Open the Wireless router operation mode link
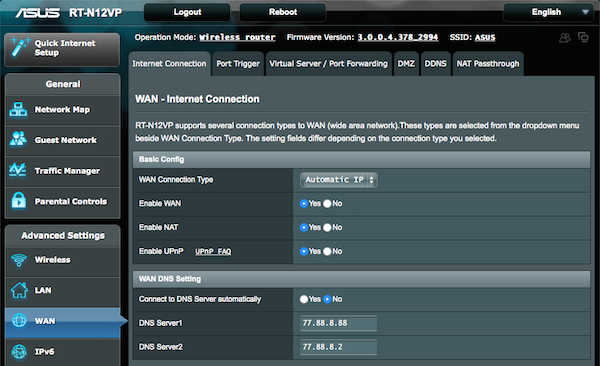The height and width of the screenshot is (366, 600). click(x=237, y=38)
